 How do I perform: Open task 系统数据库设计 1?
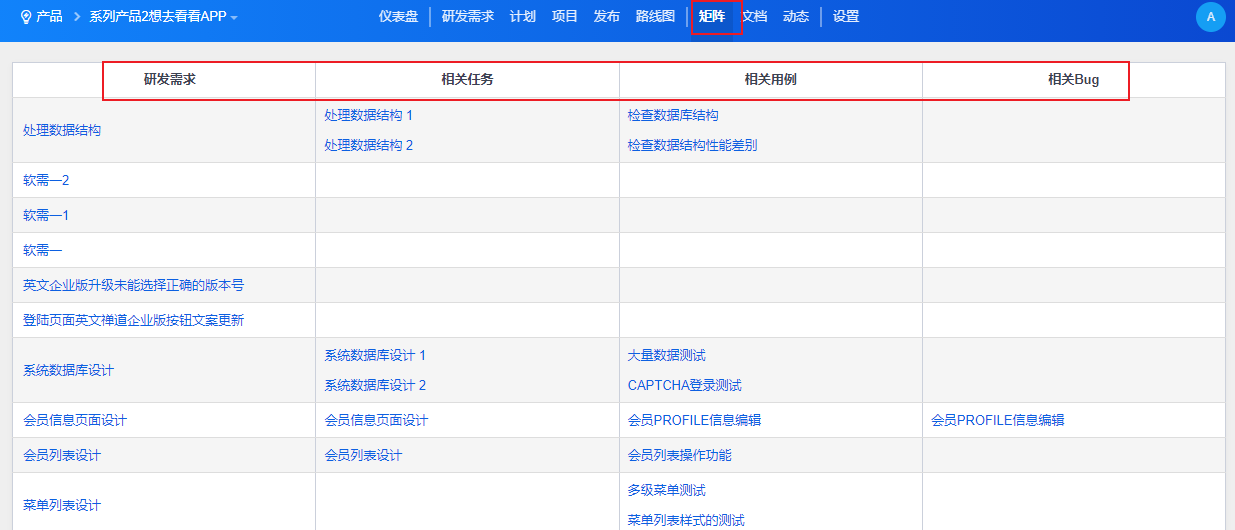pos(375,355)
